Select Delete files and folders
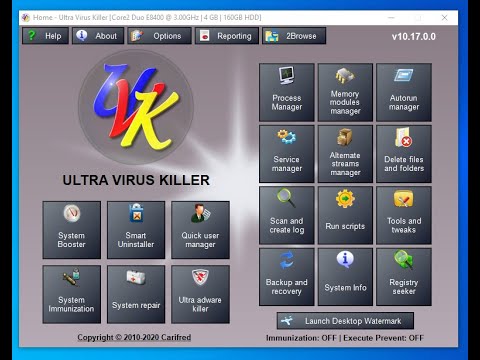Screen dimensions: 480x360 (404, 154)
